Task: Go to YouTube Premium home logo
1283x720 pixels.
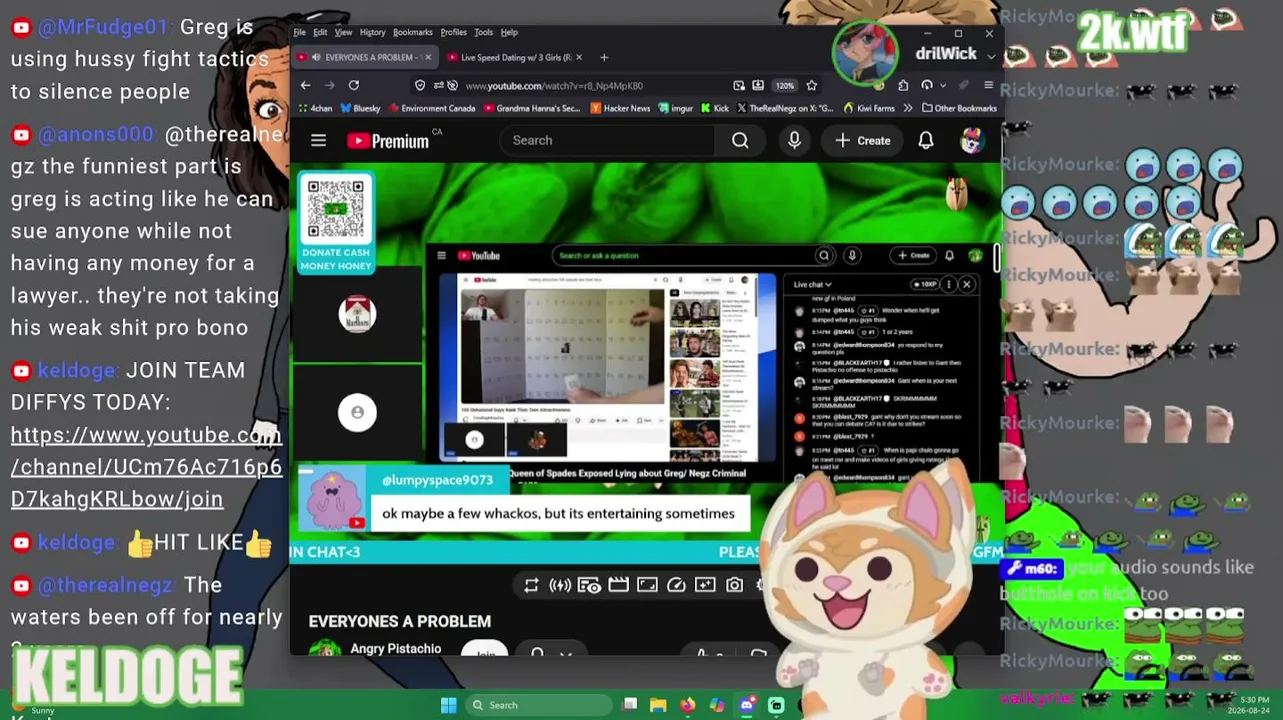Action: click(x=388, y=141)
